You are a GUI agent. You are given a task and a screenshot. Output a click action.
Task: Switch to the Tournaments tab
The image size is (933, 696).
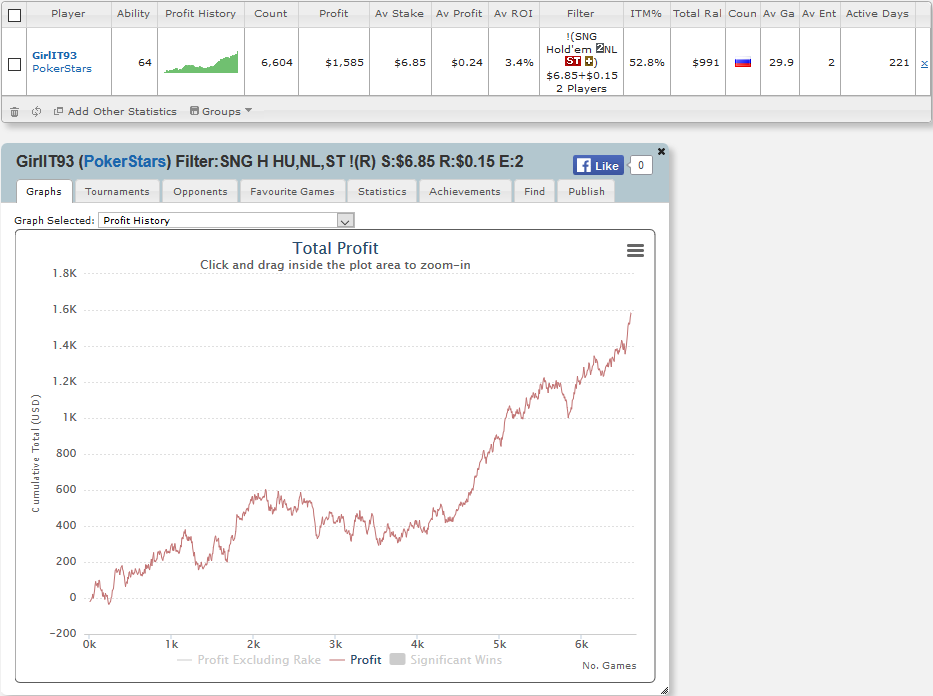pos(117,192)
